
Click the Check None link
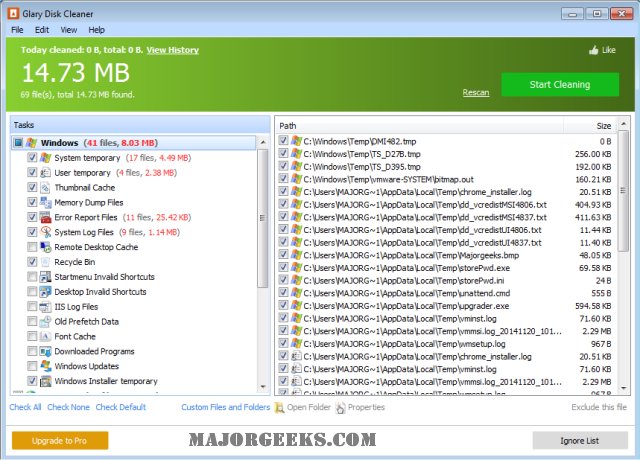[x=68, y=407]
